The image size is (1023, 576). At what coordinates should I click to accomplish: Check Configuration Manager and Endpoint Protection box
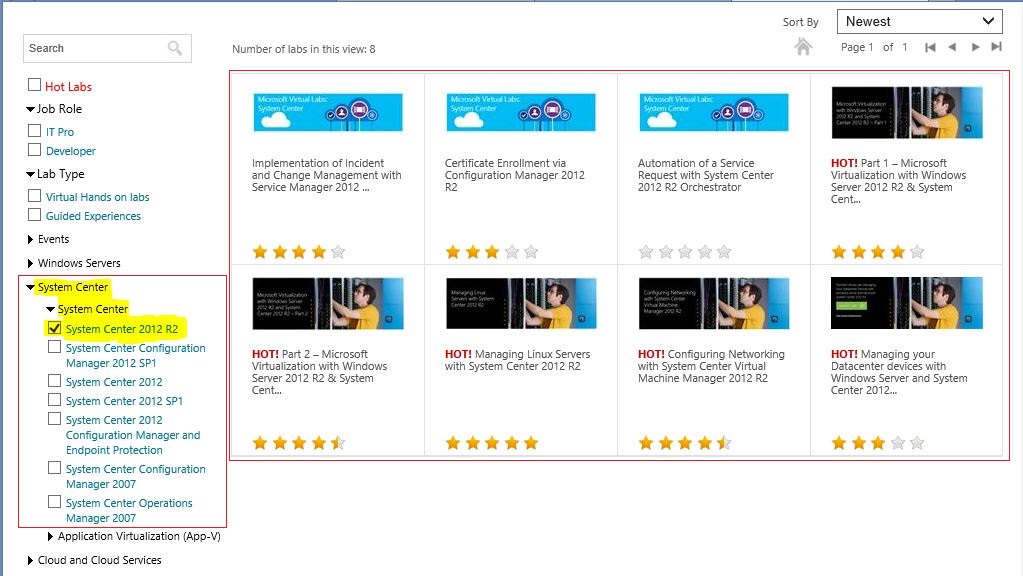tap(55, 419)
